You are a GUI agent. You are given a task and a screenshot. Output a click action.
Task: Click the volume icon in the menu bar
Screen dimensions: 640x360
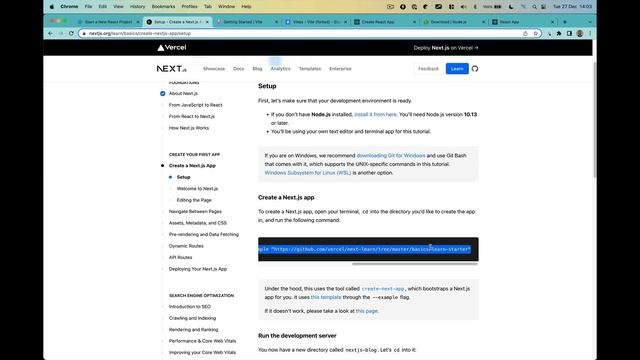click(464, 7)
